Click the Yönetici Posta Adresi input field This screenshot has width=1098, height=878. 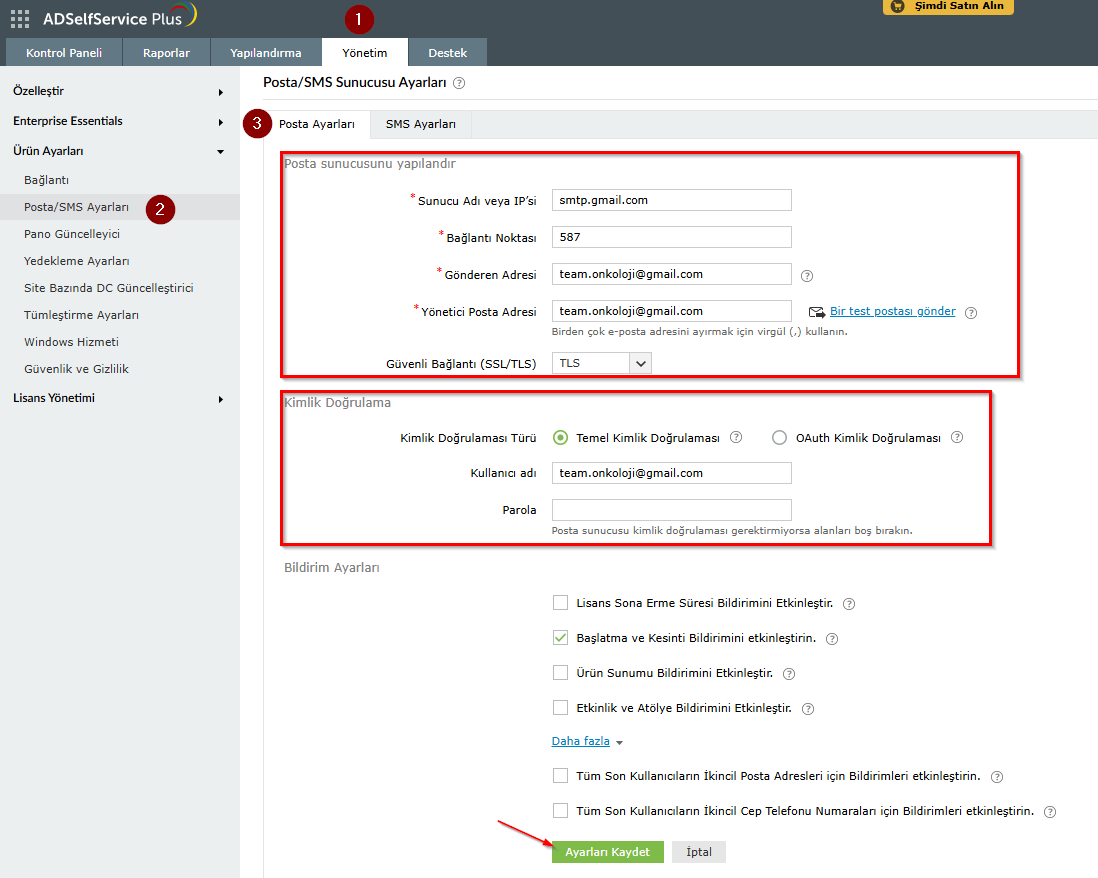click(672, 311)
